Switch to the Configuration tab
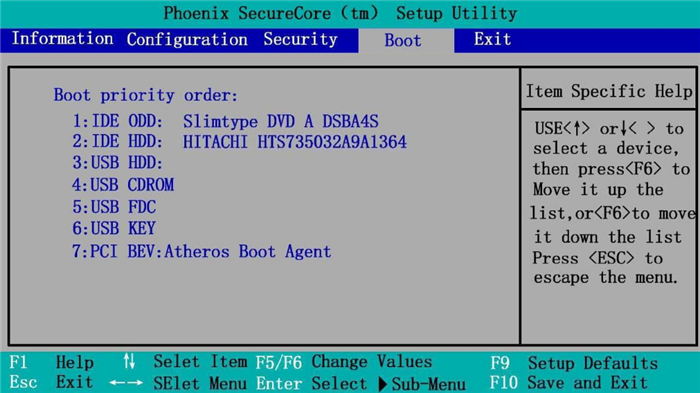700x393 pixels. tap(187, 40)
